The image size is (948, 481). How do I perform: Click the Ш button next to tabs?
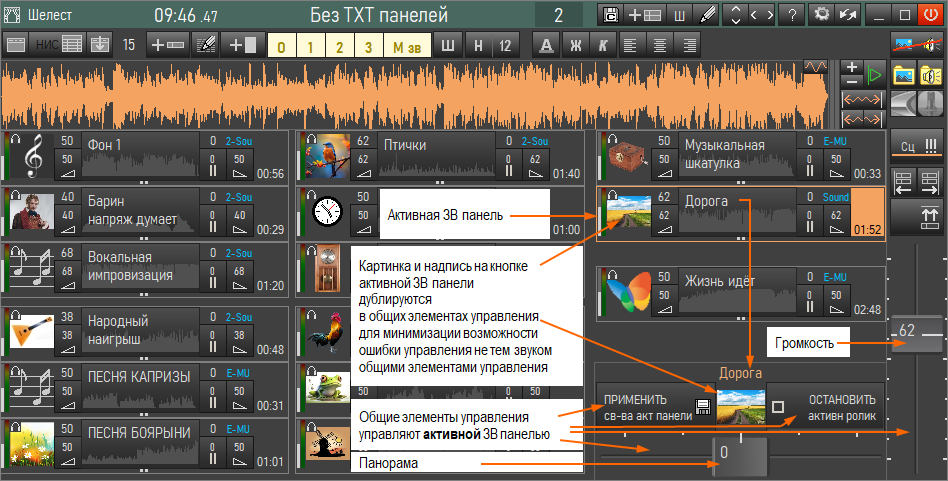pyautogui.click(x=448, y=45)
